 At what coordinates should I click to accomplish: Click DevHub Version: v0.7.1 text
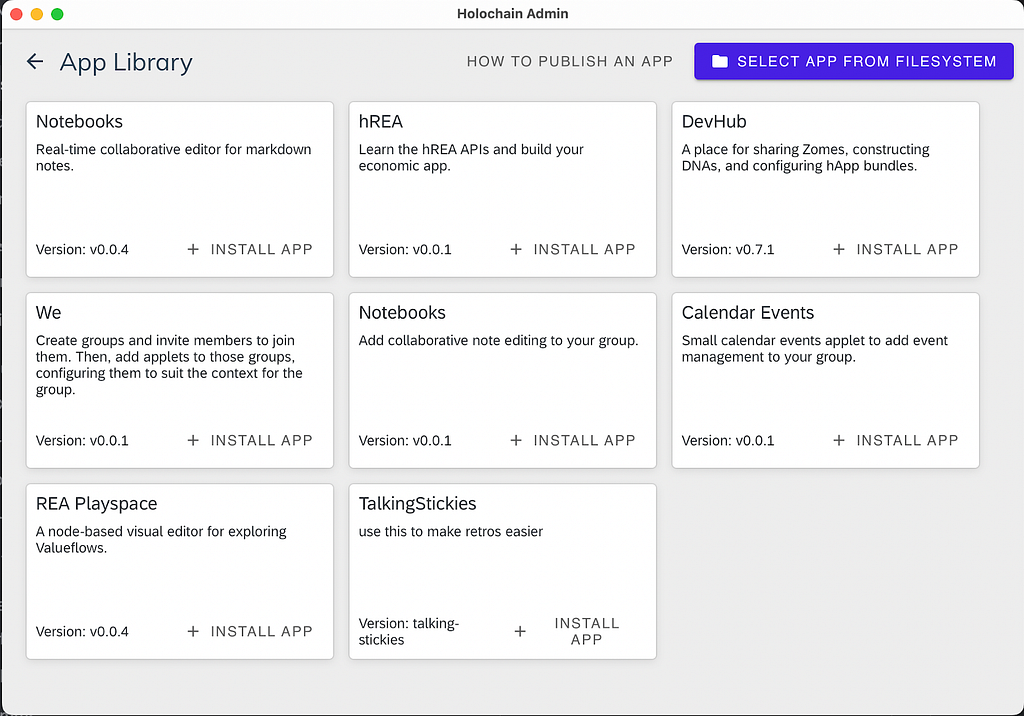click(728, 250)
